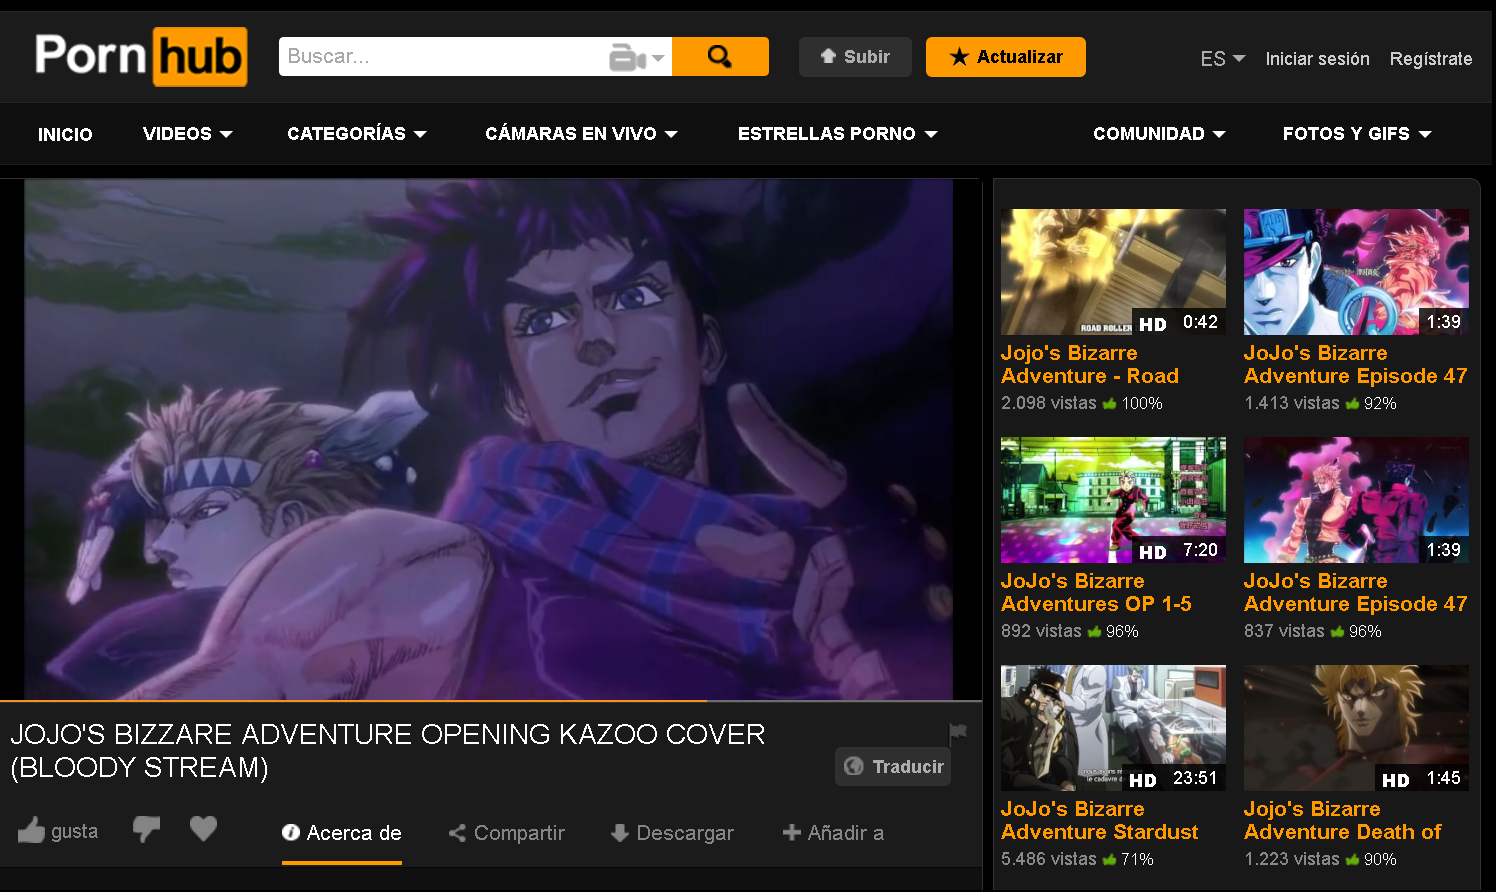Expand the VIDEOS menu

[188, 134]
